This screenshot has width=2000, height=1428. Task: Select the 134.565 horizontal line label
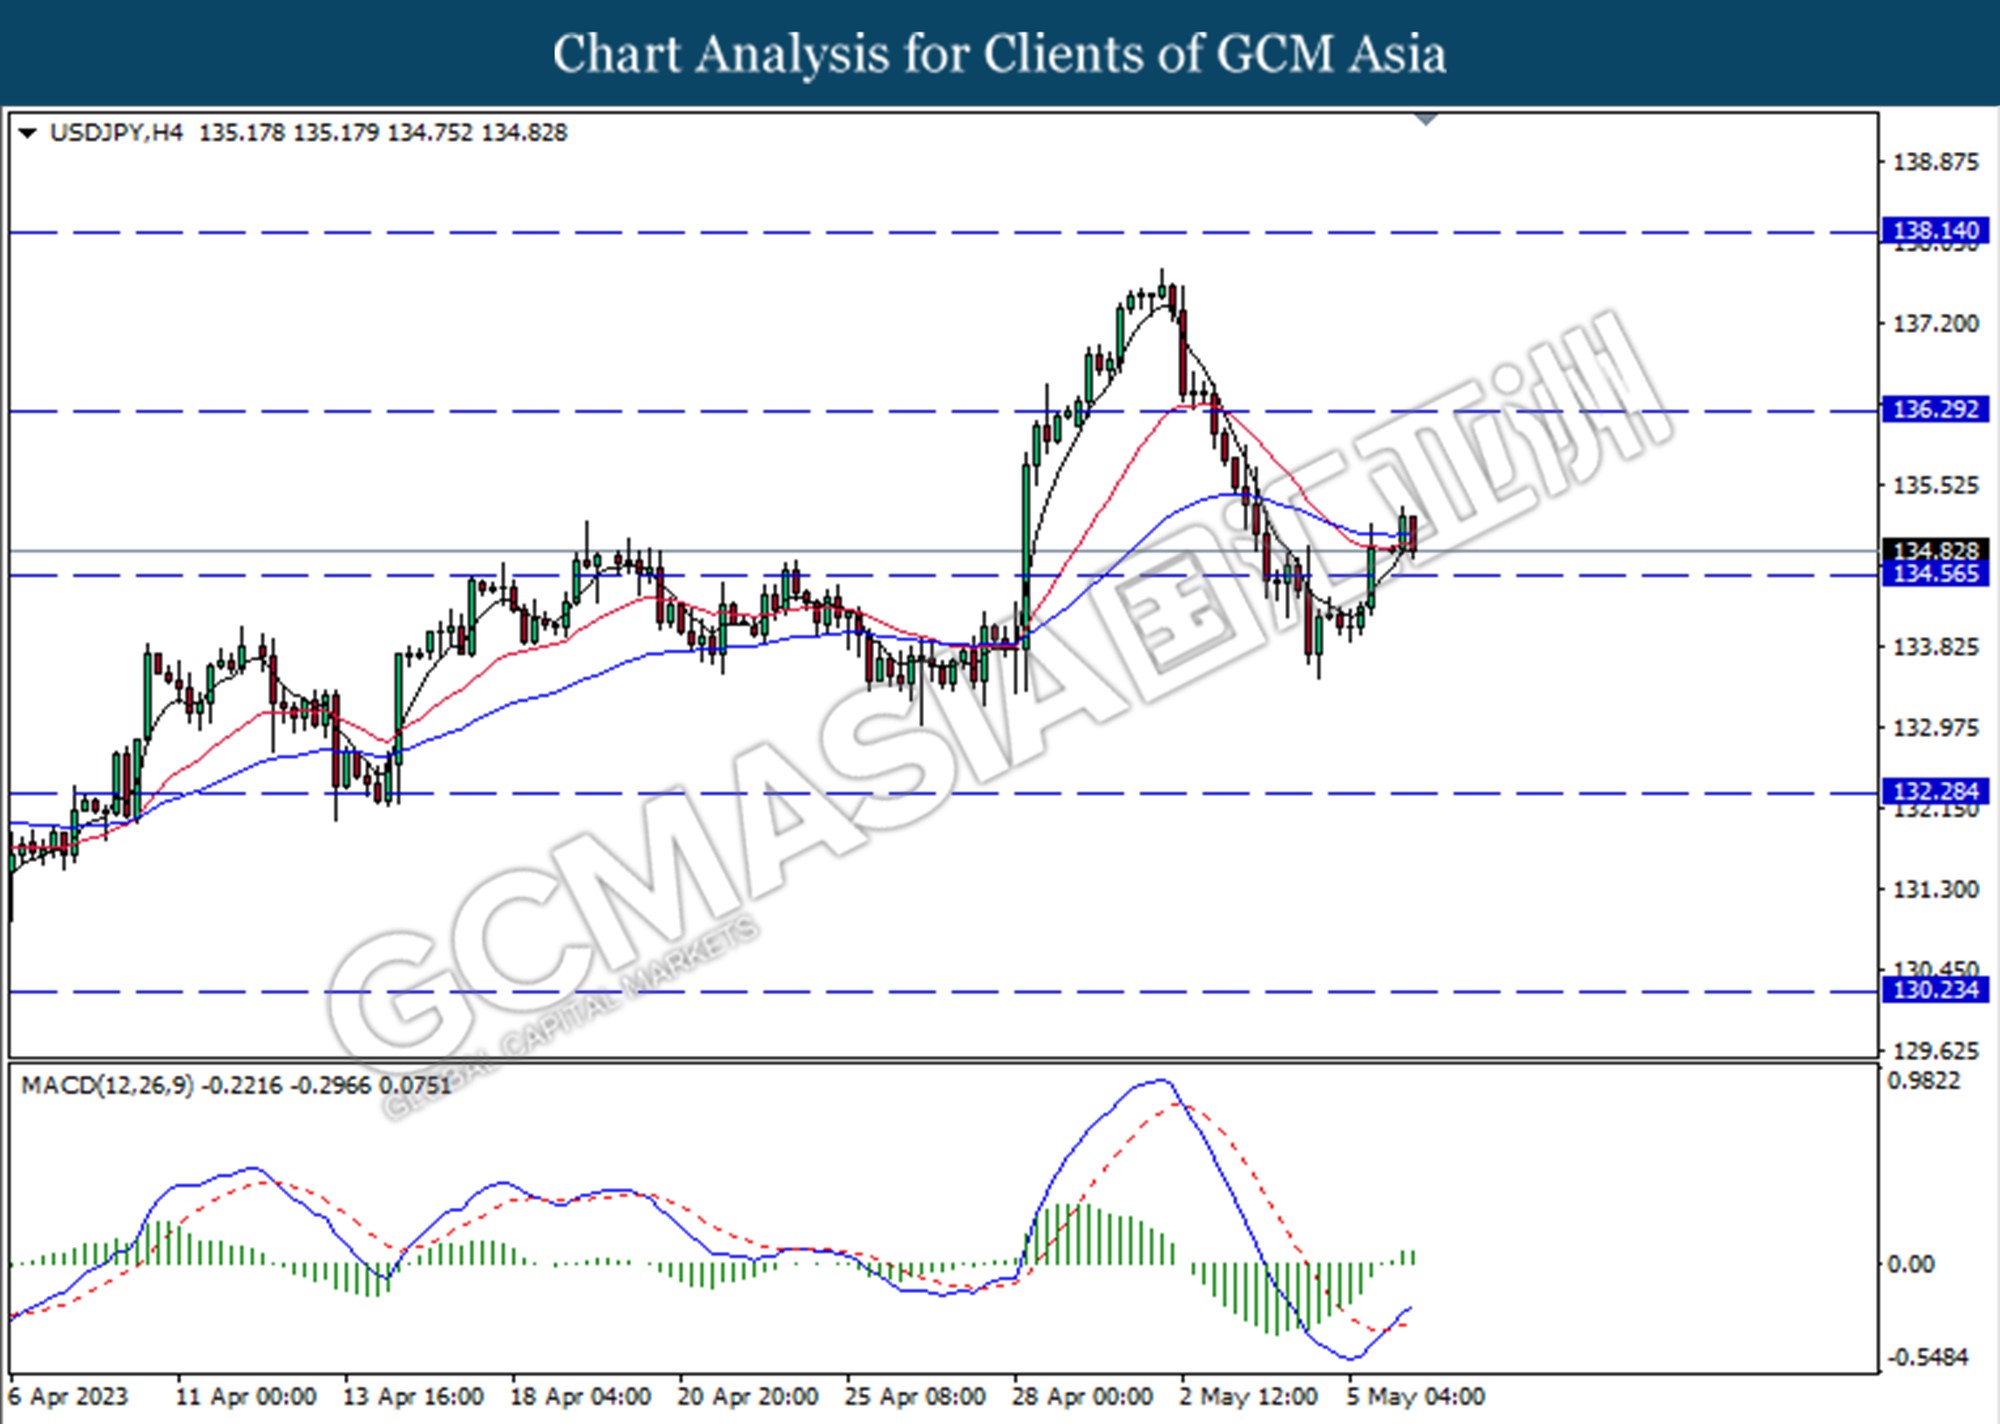1935,574
